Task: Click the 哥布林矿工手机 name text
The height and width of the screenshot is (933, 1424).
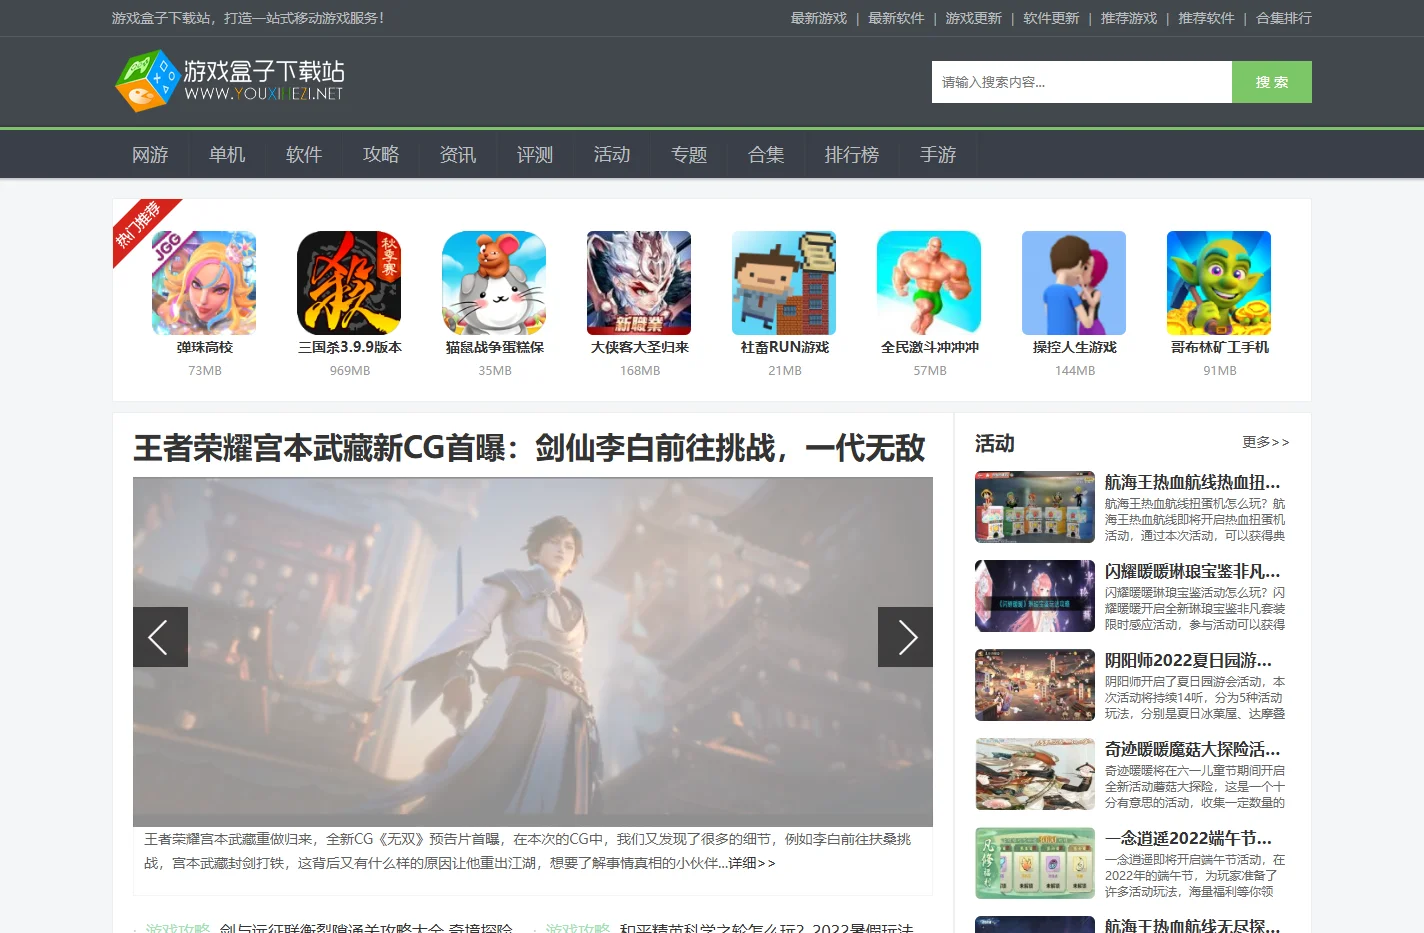Action: click(x=1220, y=347)
